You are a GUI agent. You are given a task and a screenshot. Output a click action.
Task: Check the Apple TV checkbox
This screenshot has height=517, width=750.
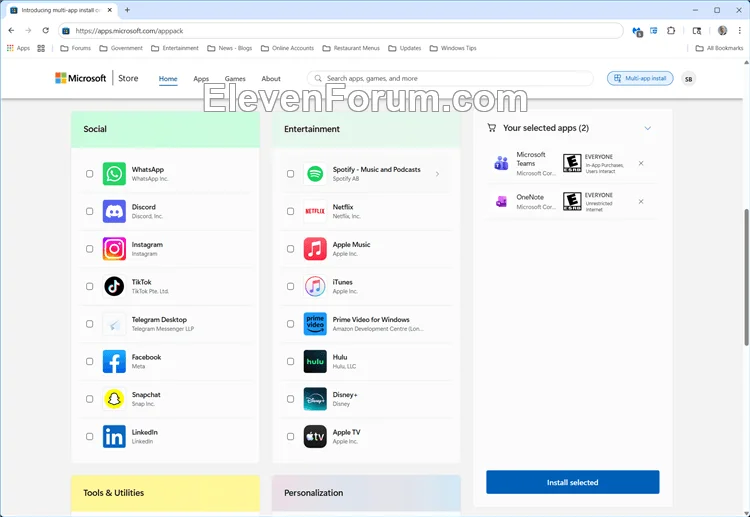(290, 437)
